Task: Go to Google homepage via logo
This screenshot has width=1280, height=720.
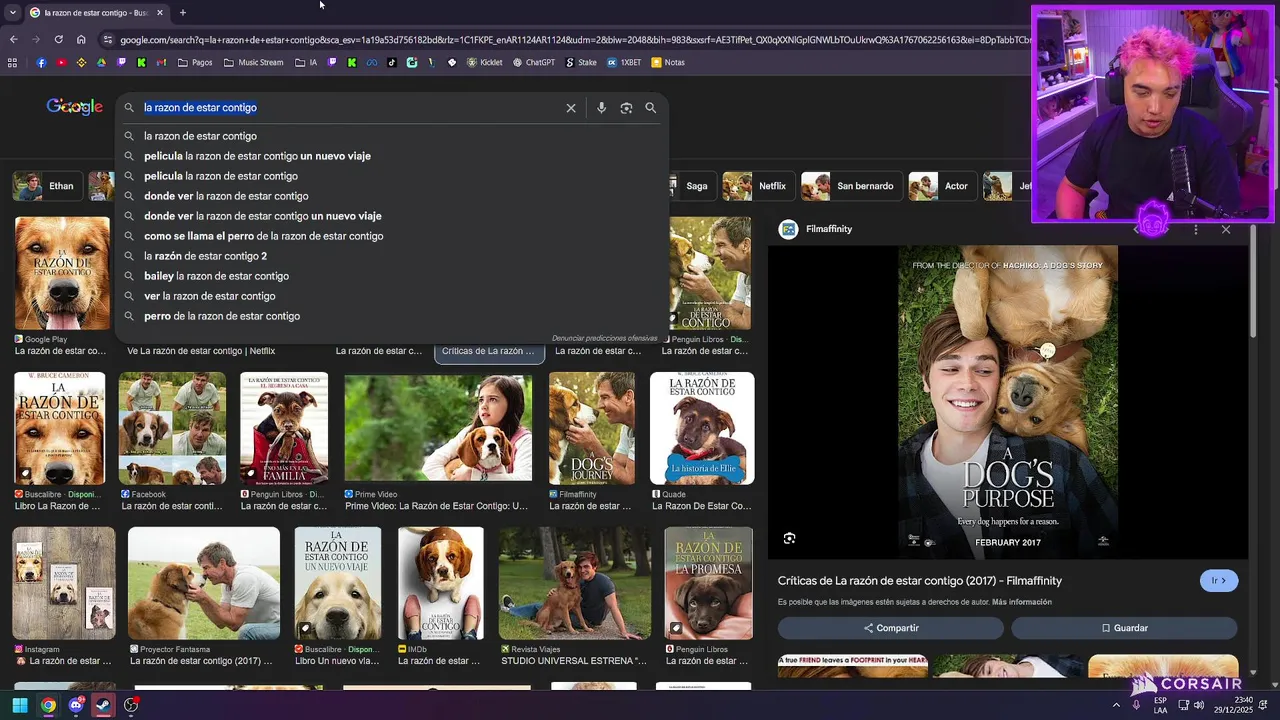Action: pyautogui.click(x=74, y=107)
